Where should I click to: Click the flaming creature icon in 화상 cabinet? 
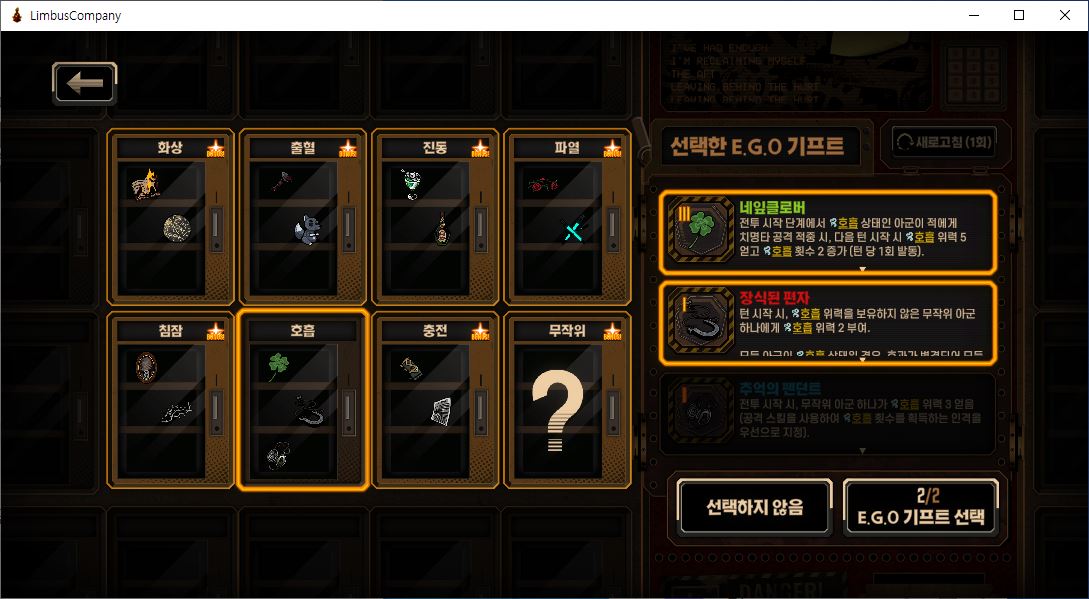tap(146, 185)
